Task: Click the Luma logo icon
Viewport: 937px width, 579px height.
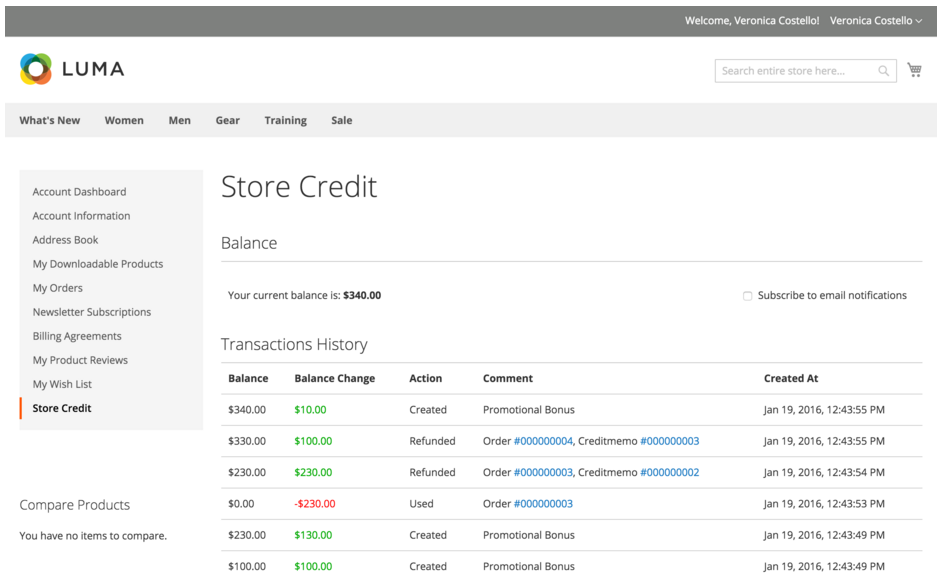Action: coord(36,69)
